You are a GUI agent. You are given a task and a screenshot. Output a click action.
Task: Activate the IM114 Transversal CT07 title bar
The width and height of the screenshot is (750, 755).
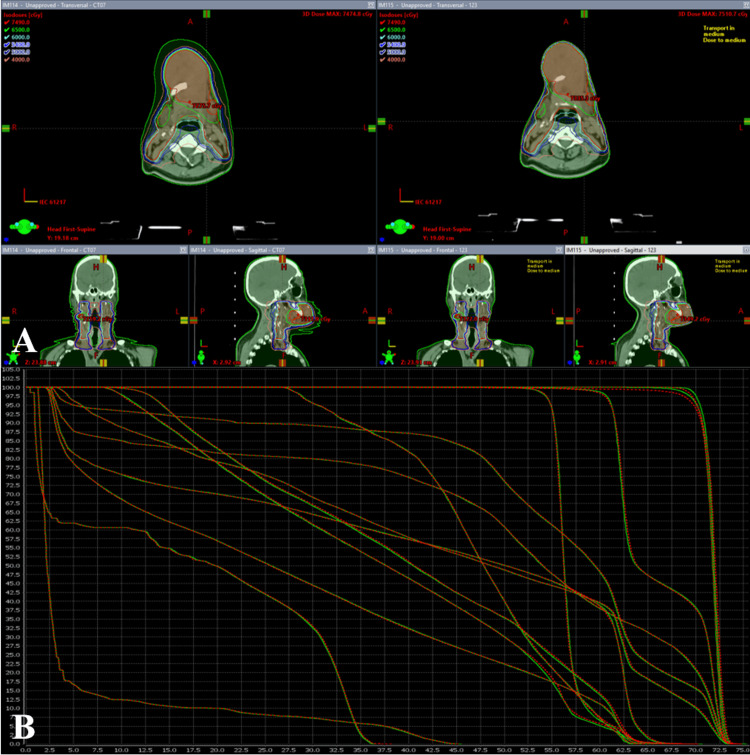188,5
